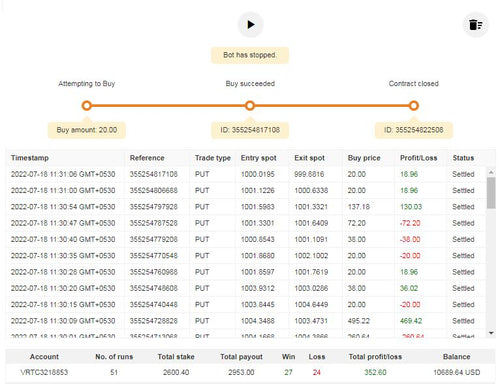Click the Attempting to Buy step circle
This screenshot has width=500, height=384.
click(87, 106)
